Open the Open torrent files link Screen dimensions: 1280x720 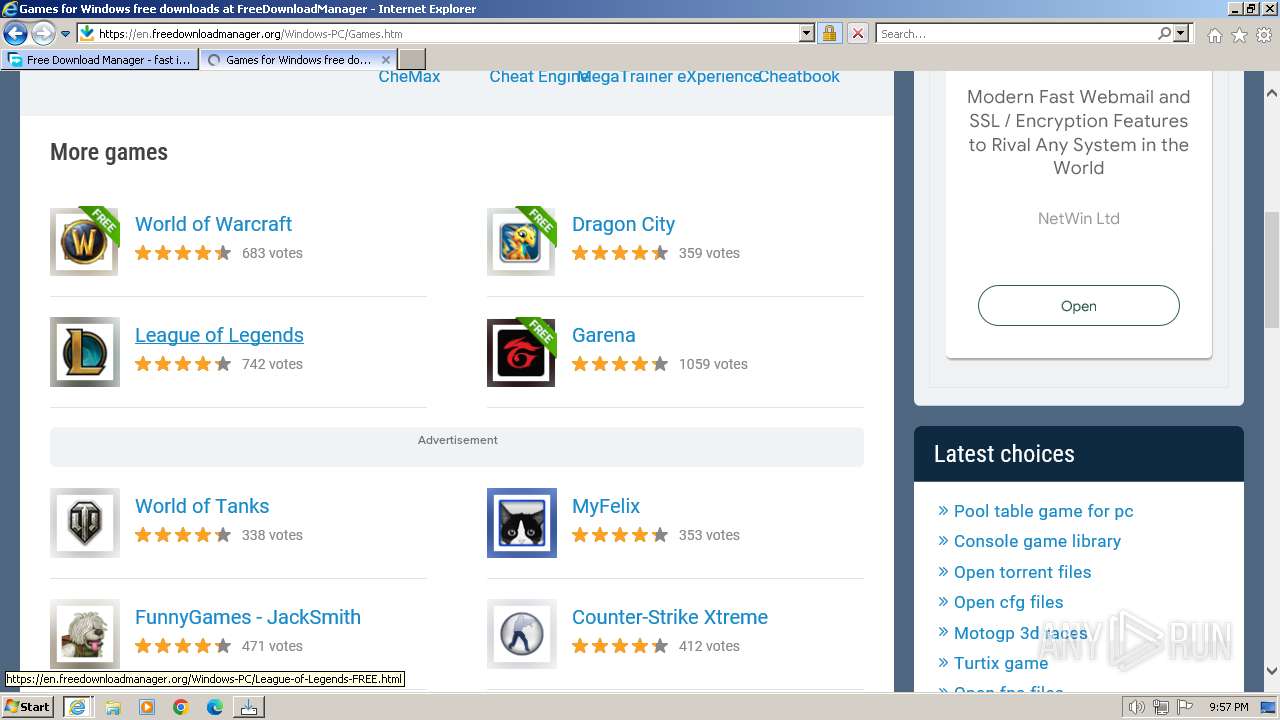pyautogui.click(x=1022, y=572)
